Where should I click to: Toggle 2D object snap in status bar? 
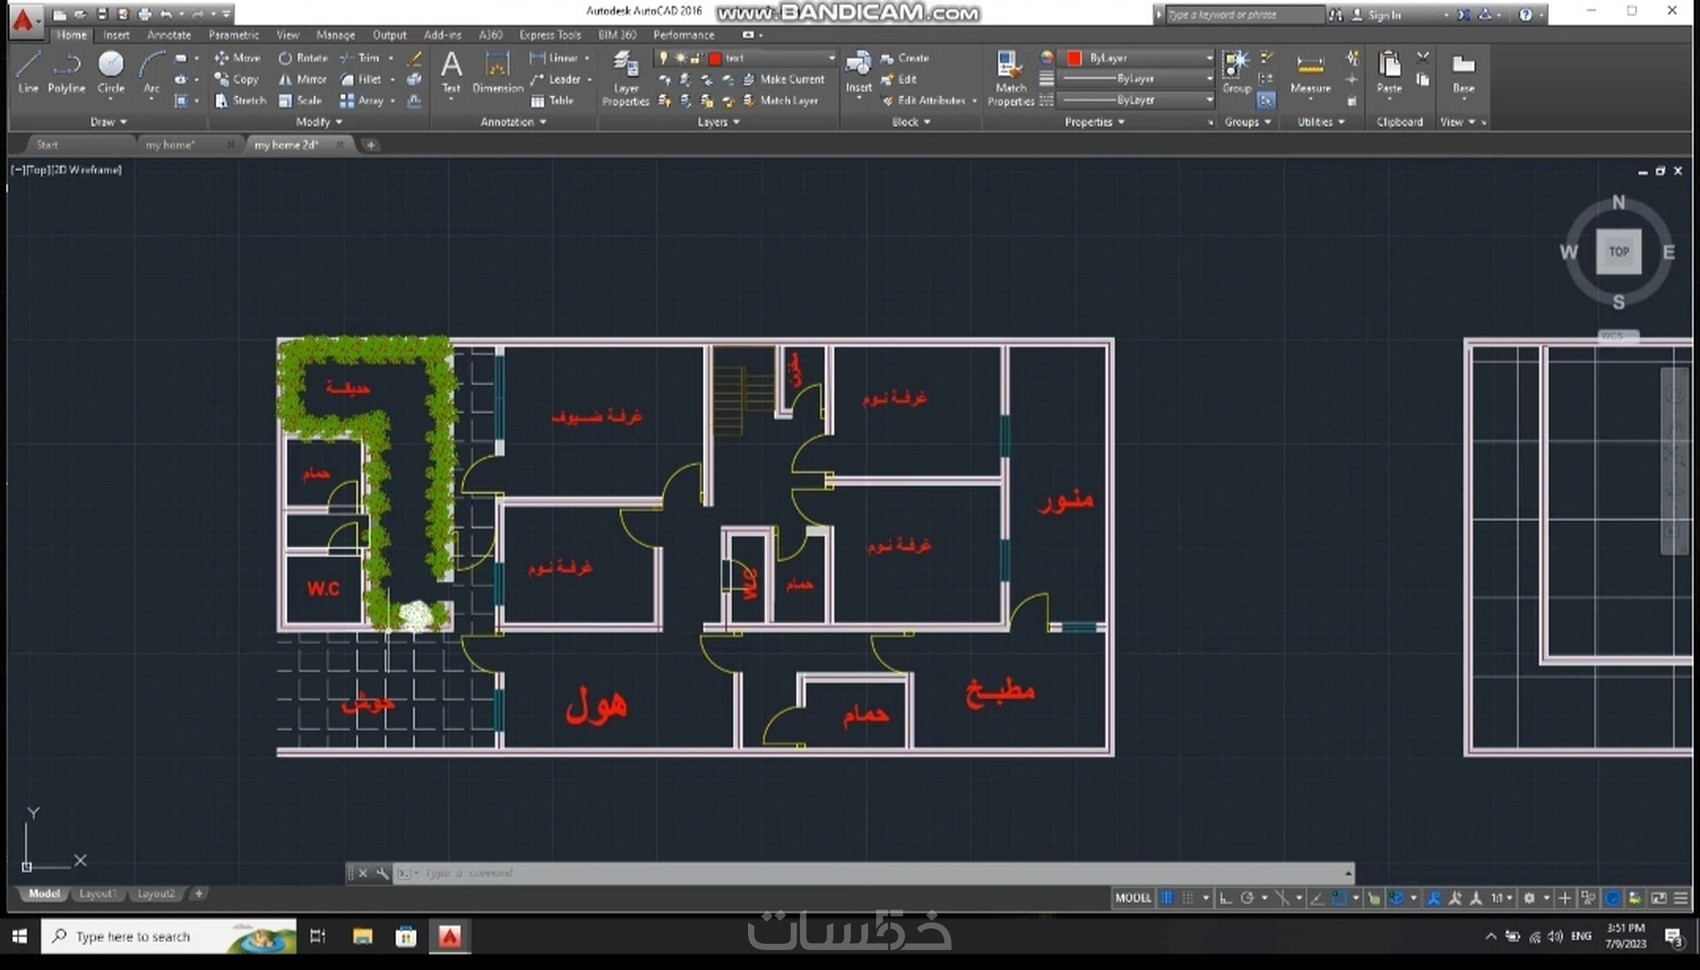1339,898
